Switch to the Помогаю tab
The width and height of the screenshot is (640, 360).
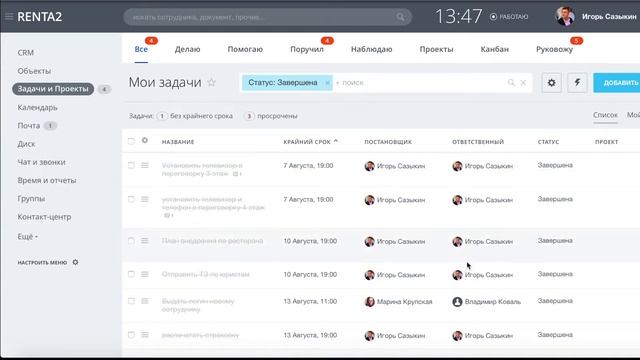point(245,49)
